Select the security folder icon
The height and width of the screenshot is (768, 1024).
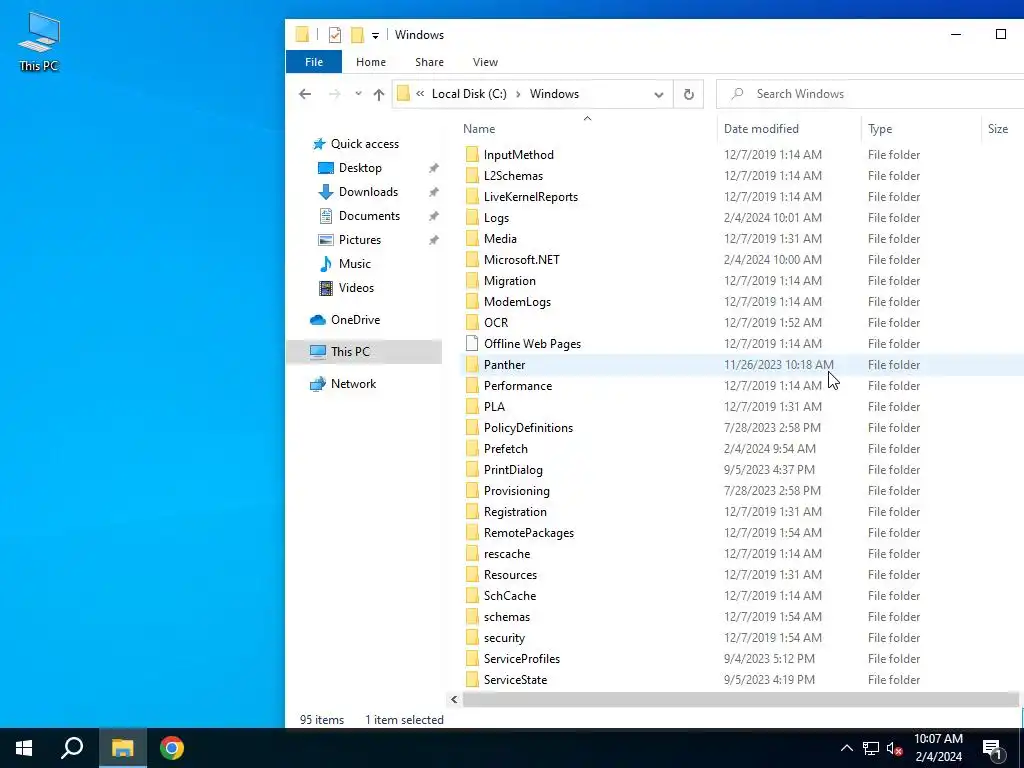pyautogui.click(x=472, y=637)
